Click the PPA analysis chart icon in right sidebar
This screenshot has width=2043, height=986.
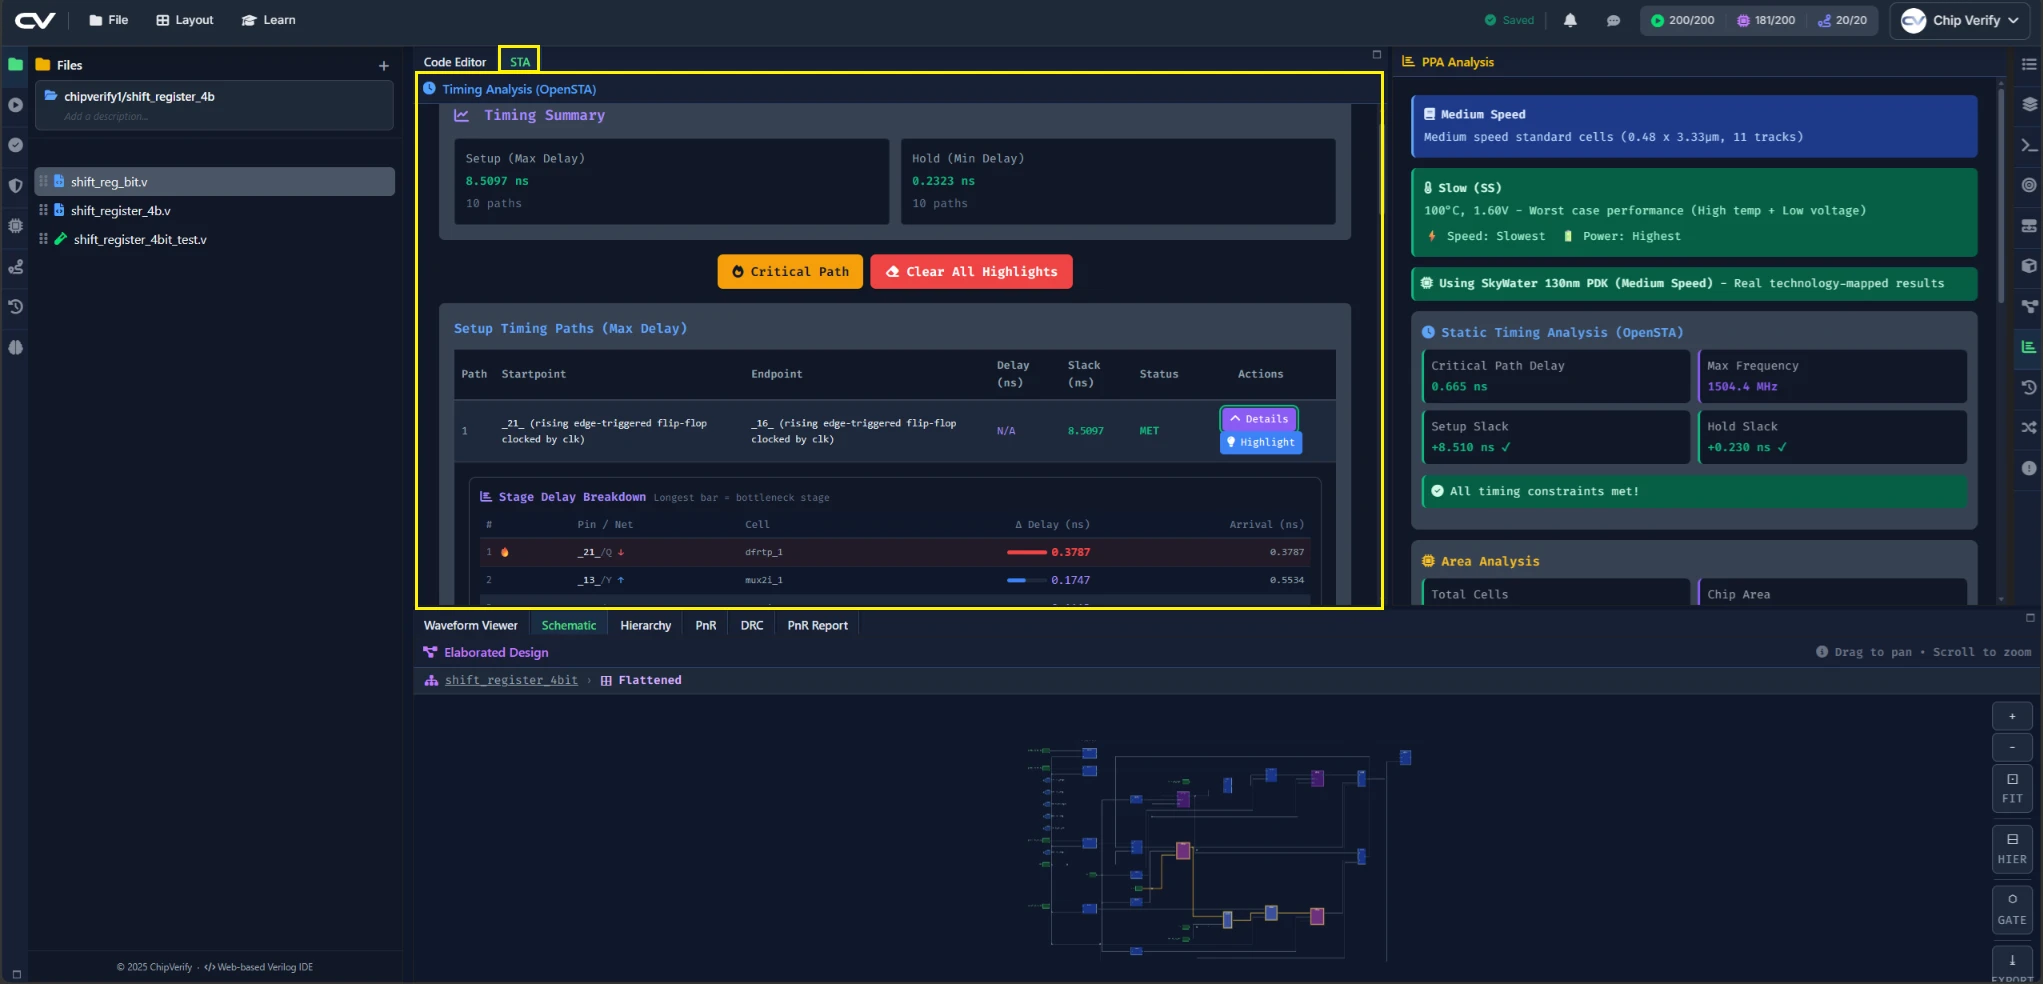pyautogui.click(x=2029, y=347)
